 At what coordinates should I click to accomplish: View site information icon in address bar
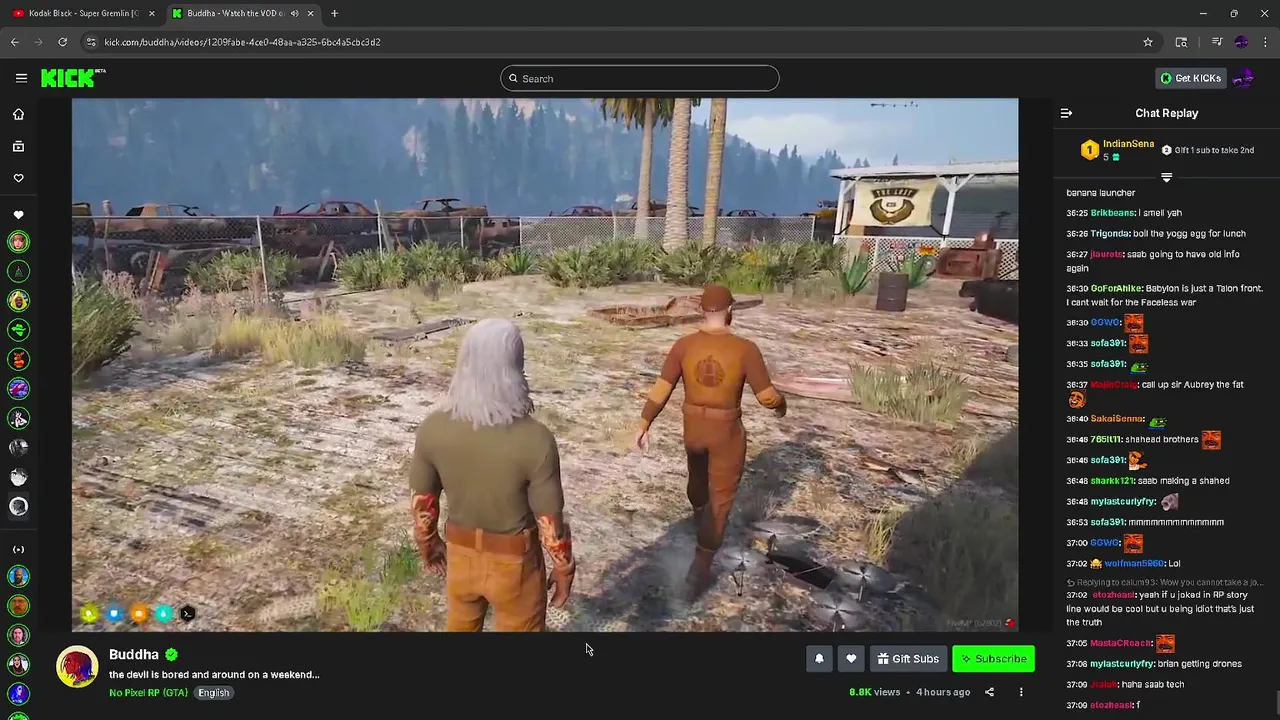pos(91,42)
